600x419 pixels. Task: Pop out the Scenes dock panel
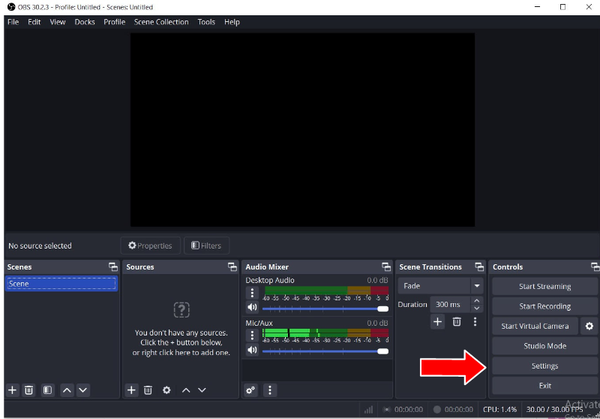click(113, 267)
